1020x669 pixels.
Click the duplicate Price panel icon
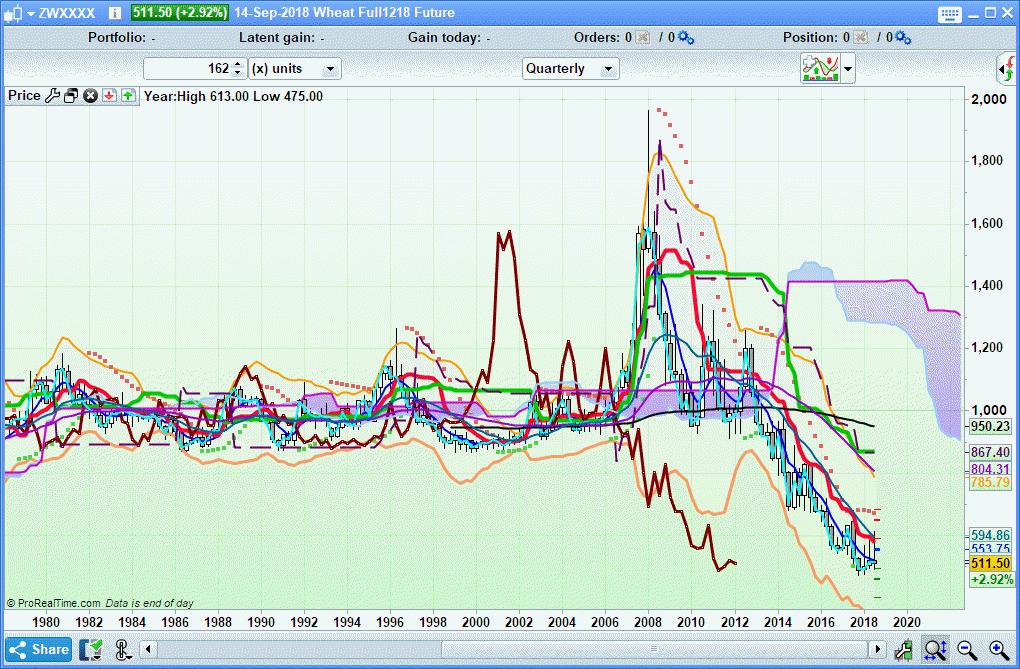[71, 96]
